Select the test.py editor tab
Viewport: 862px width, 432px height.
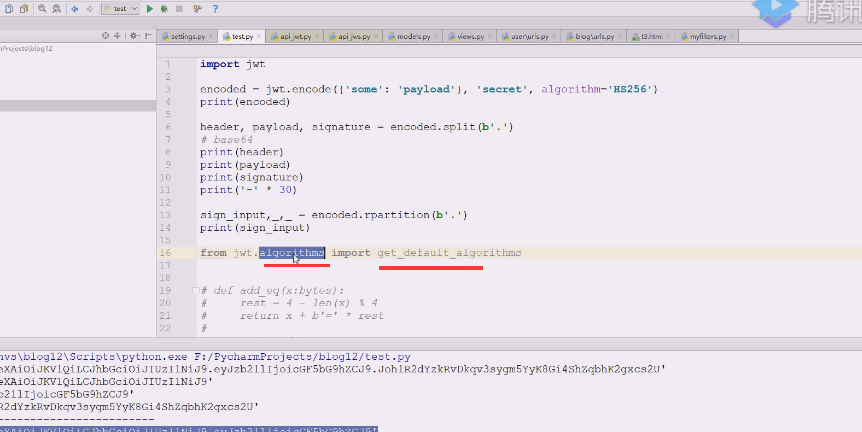242,36
